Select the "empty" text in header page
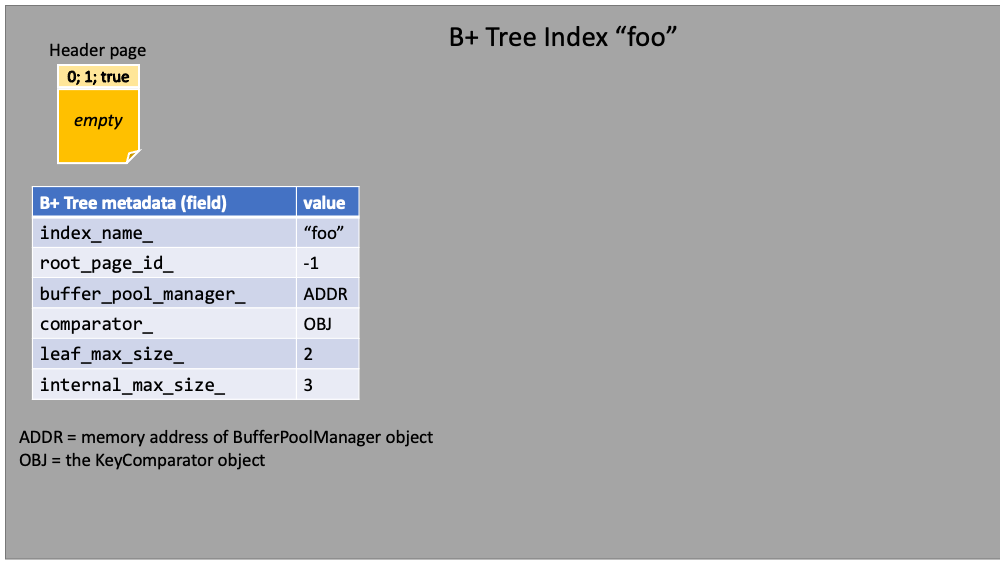This screenshot has width=1000, height=563. pos(98,120)
